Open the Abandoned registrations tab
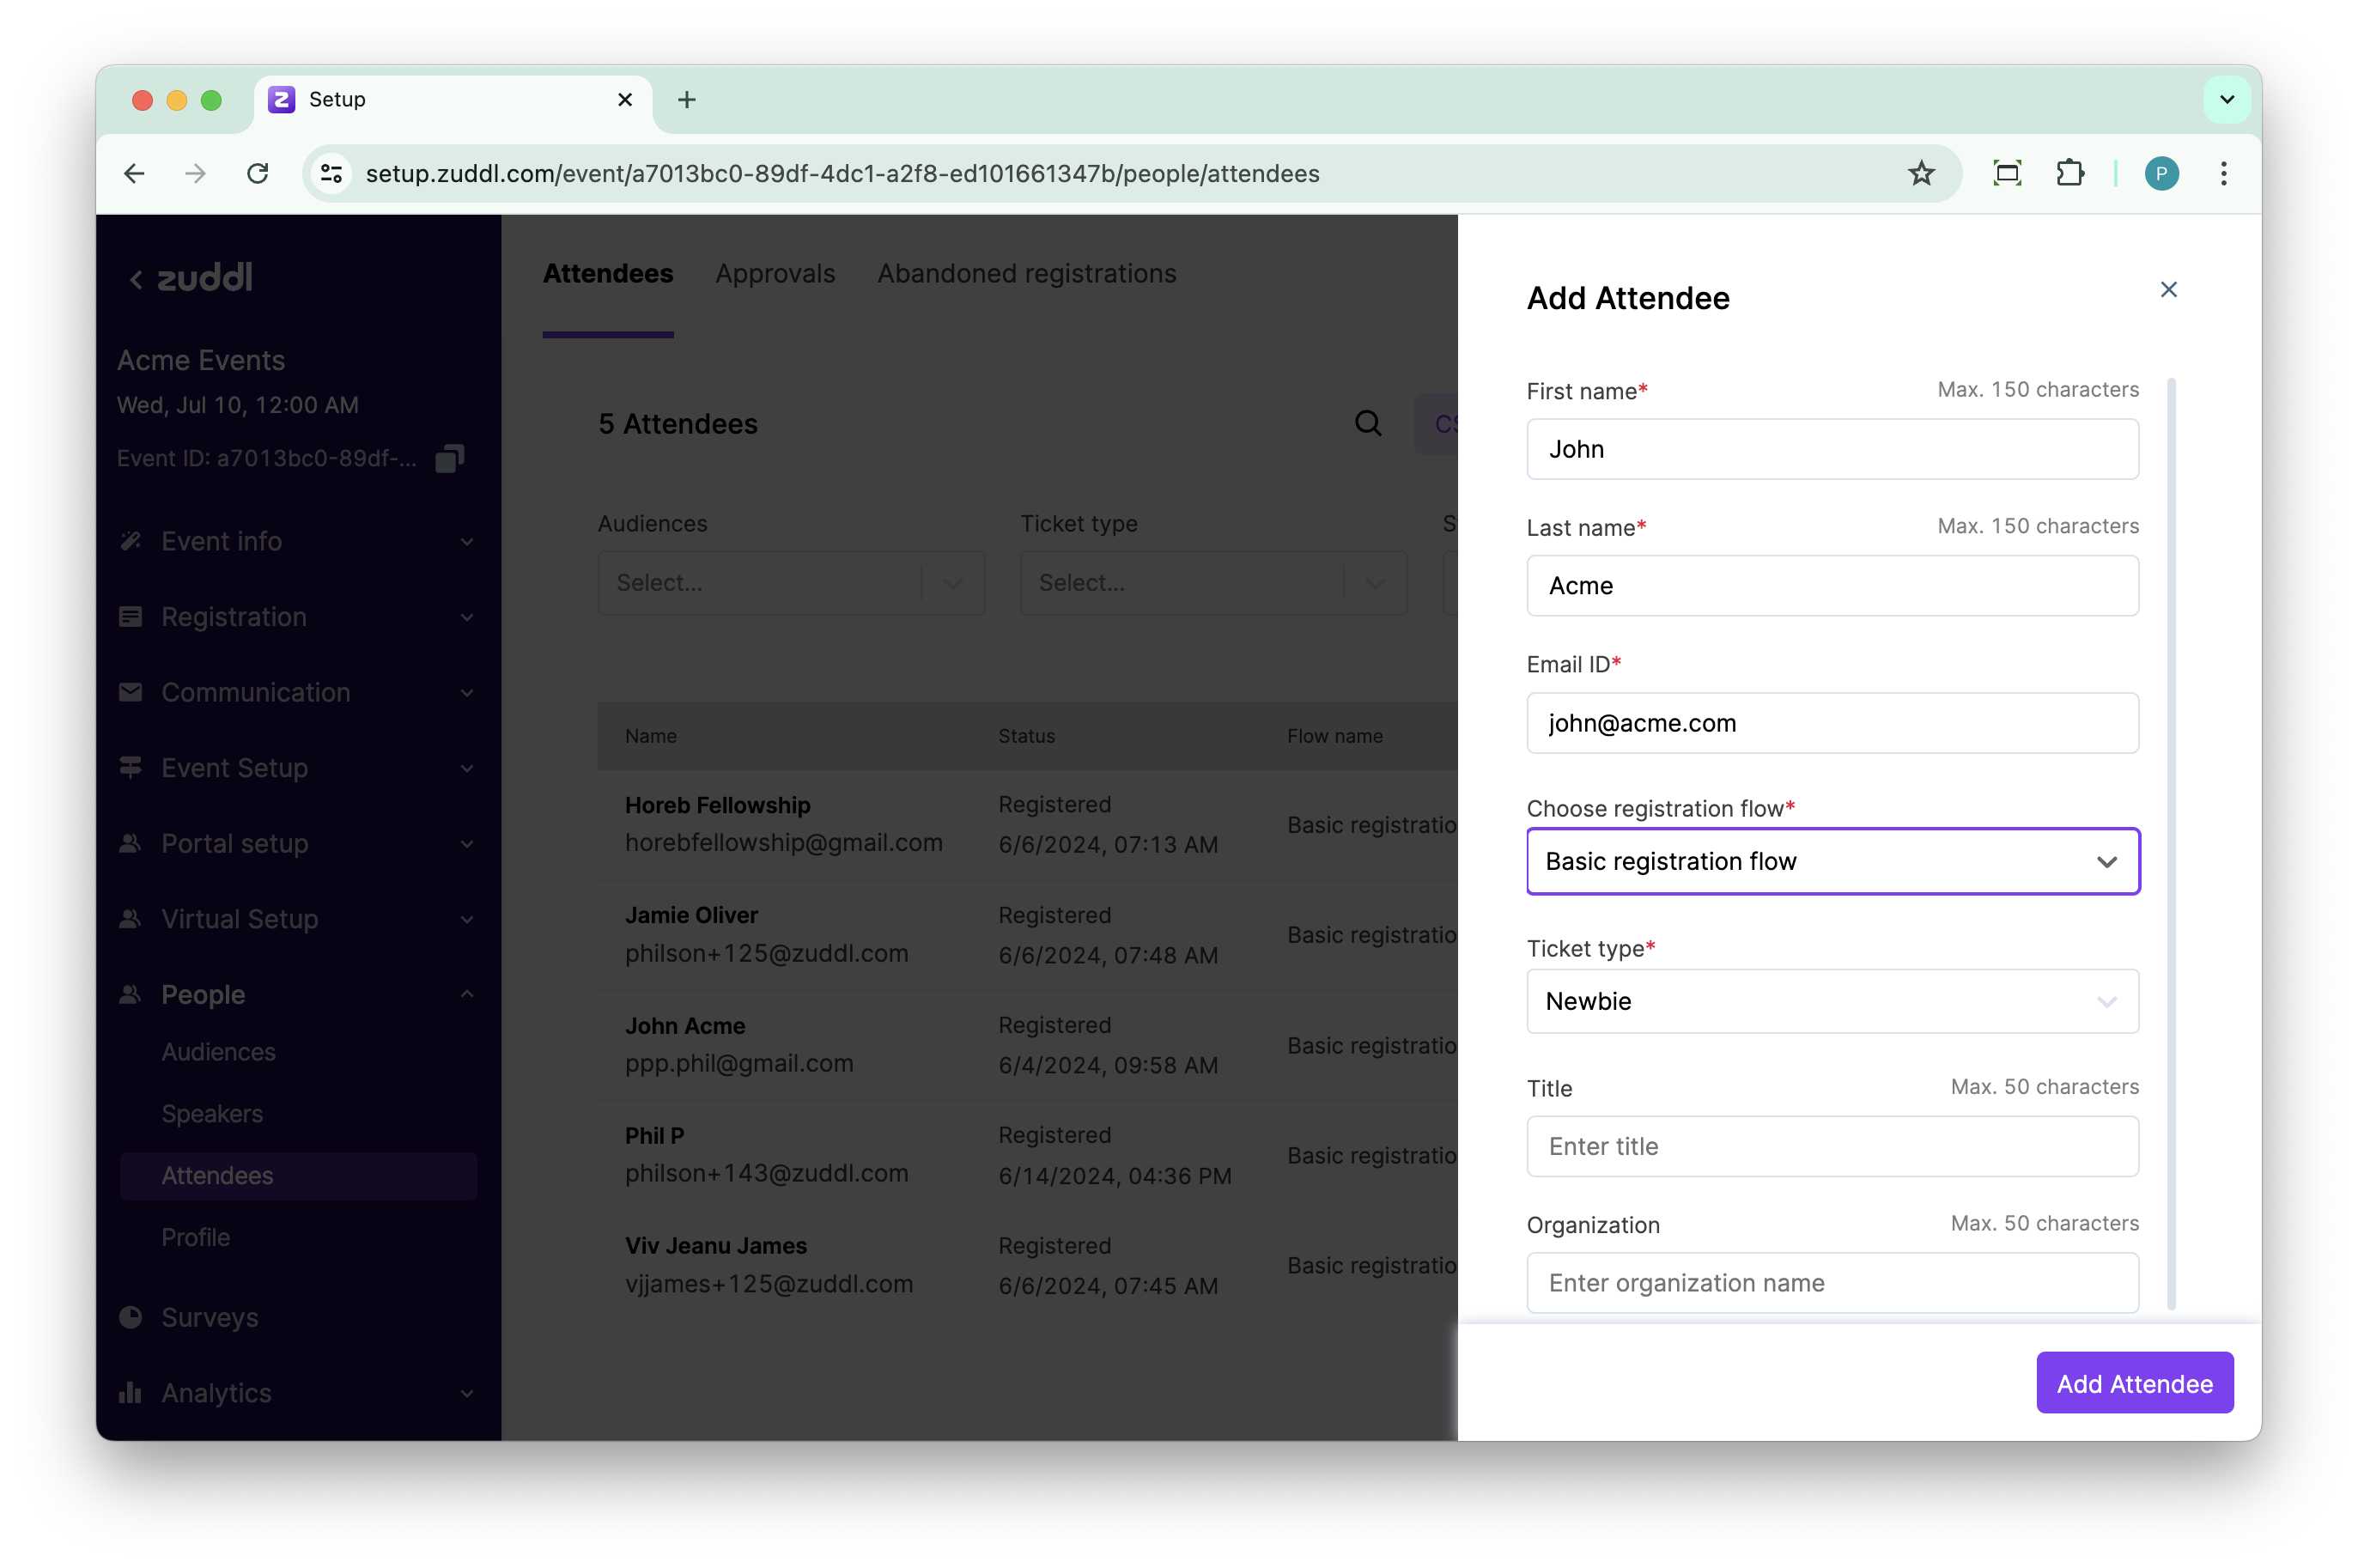Screen dimensions: 2358x1568 point(1026,274)
